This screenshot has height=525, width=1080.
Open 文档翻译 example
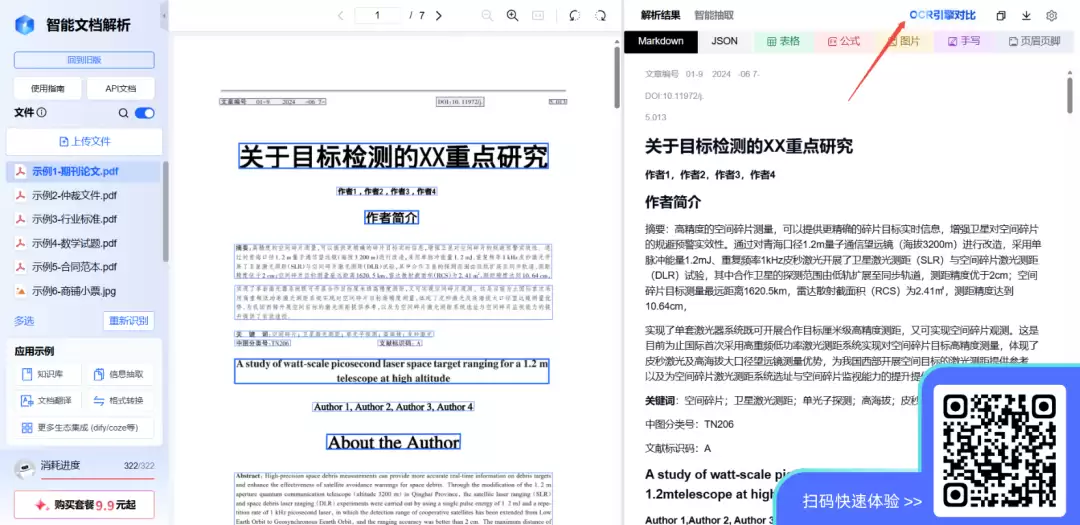coord(46,400)
